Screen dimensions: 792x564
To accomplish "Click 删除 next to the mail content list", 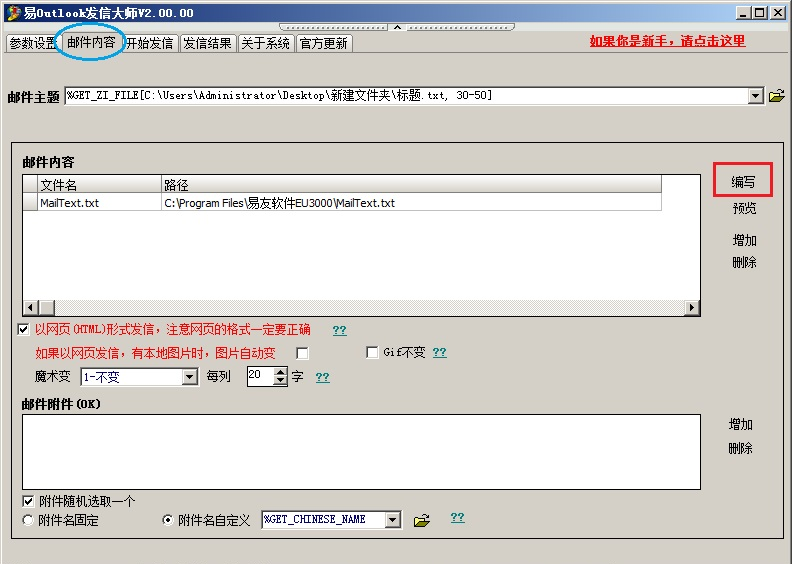I will 745,263.
